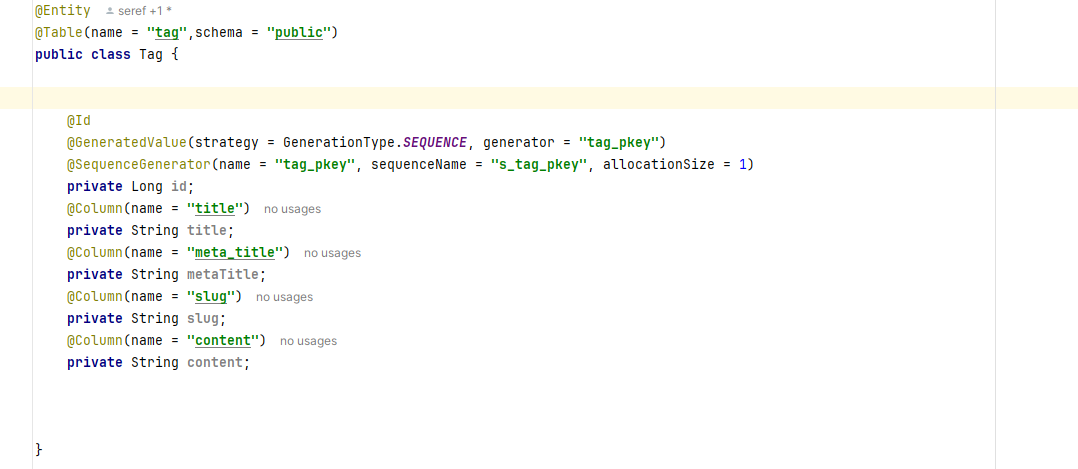
Task: Click the @Id annotation
Action: point(79,120)
